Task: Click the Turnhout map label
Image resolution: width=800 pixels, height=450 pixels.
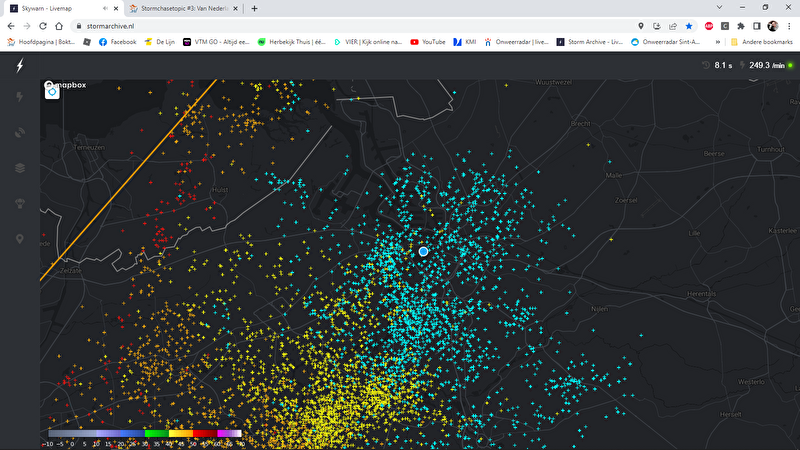Action: tap(770, 149)
